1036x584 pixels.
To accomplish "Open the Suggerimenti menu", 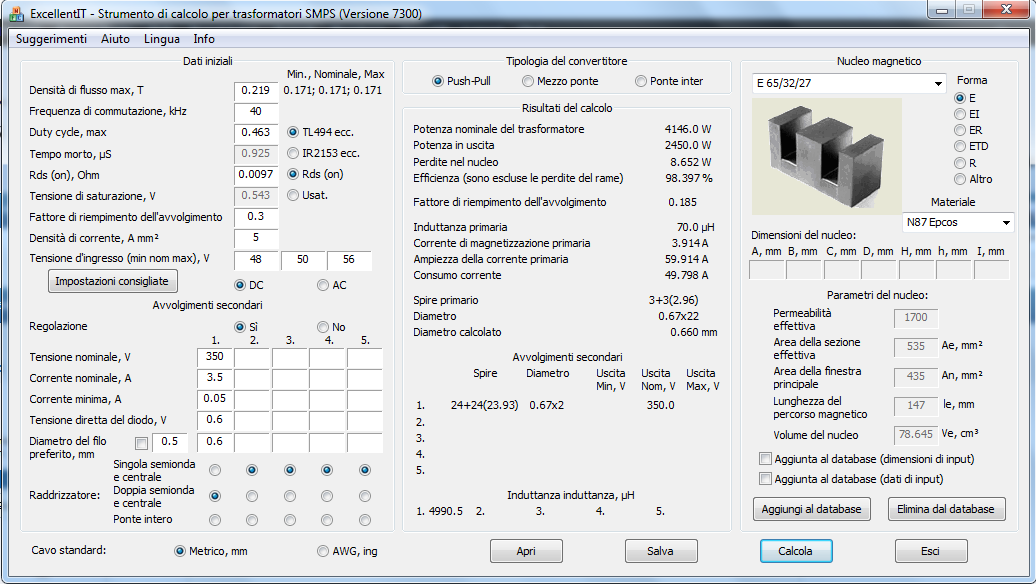I will point(52,39).
